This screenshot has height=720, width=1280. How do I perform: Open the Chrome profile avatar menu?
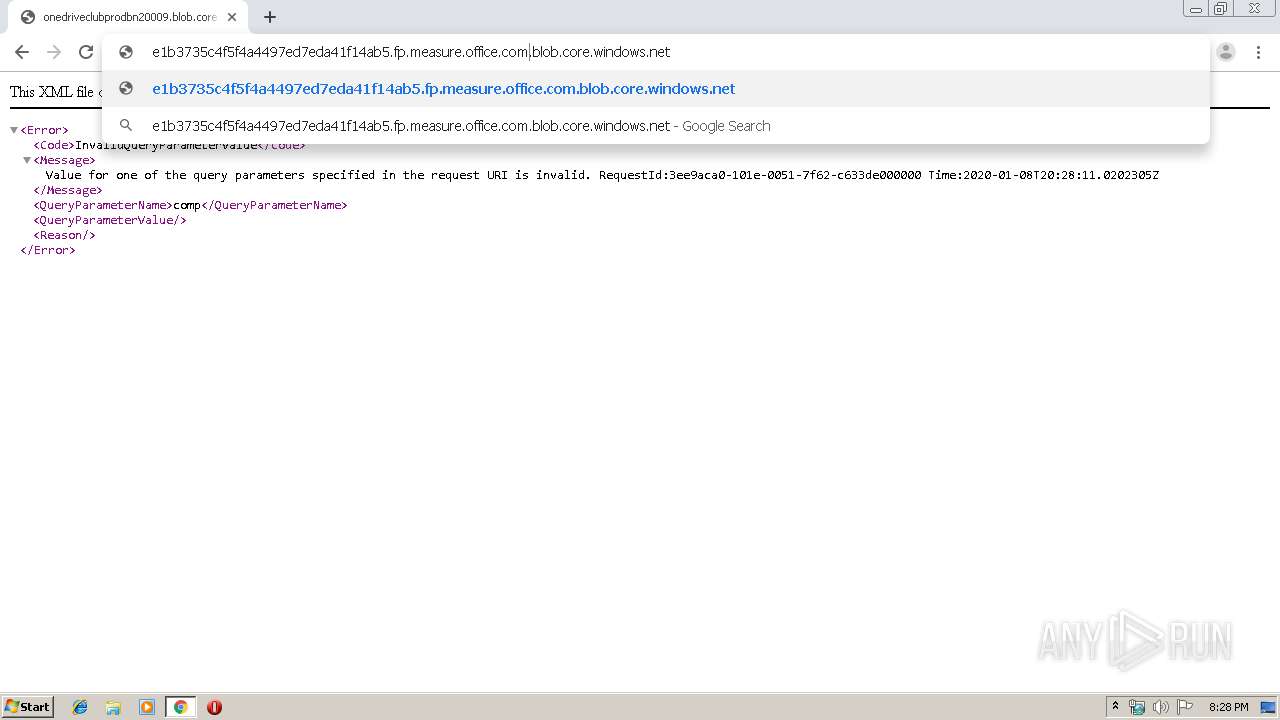pyautogui.click(x=1226, y=52)
